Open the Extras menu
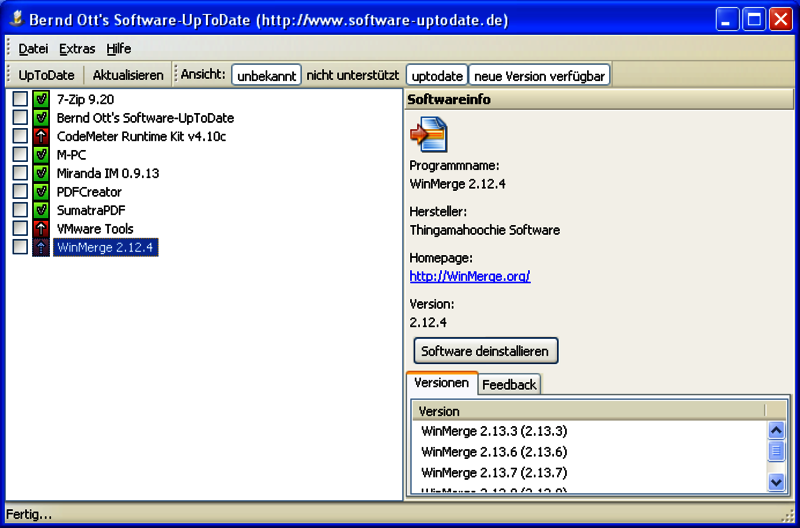The width and height of the screenshot is (800, 528). 77,48
